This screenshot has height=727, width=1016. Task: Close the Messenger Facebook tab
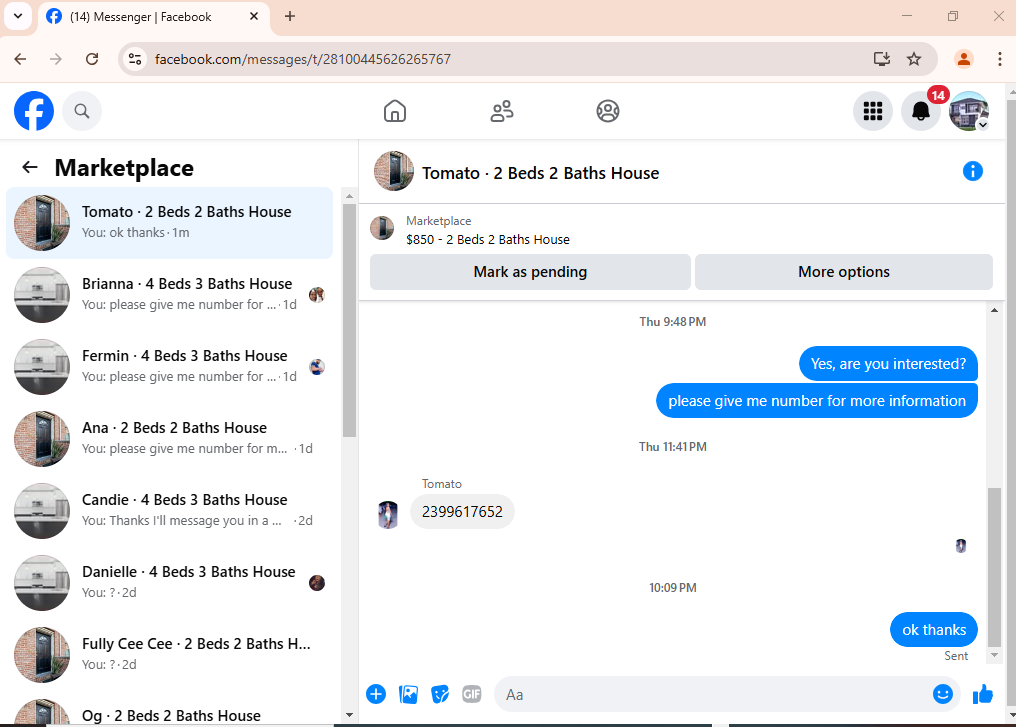254,16
